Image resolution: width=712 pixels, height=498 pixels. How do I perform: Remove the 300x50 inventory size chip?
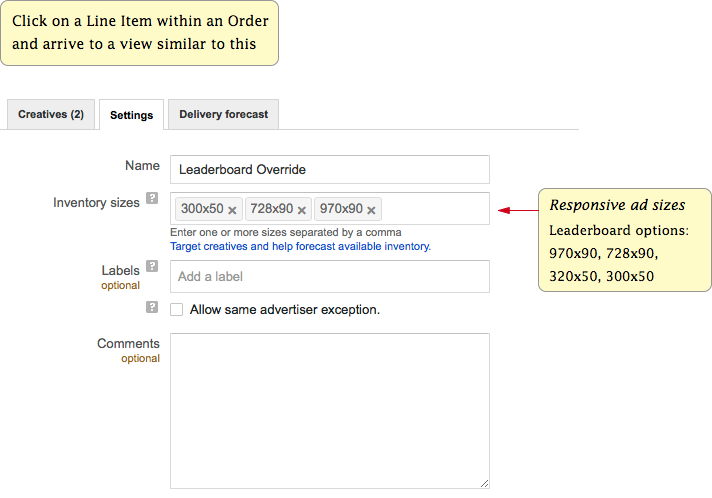pyautogui.click(x=232, y=210)
